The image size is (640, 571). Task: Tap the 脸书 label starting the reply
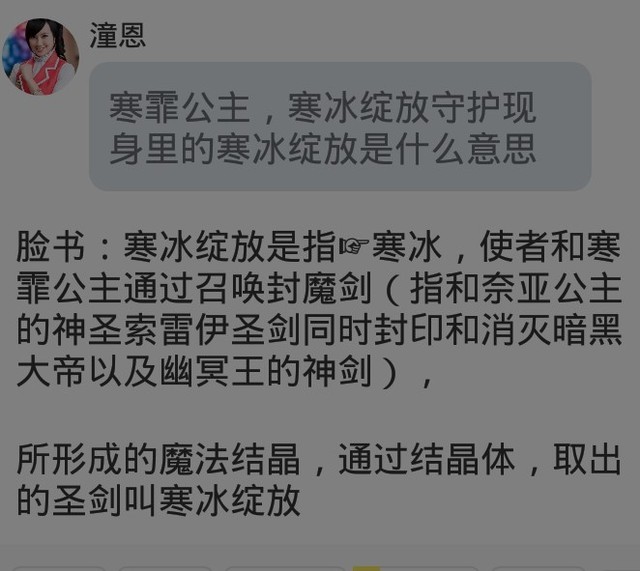(x=51, y=246)
